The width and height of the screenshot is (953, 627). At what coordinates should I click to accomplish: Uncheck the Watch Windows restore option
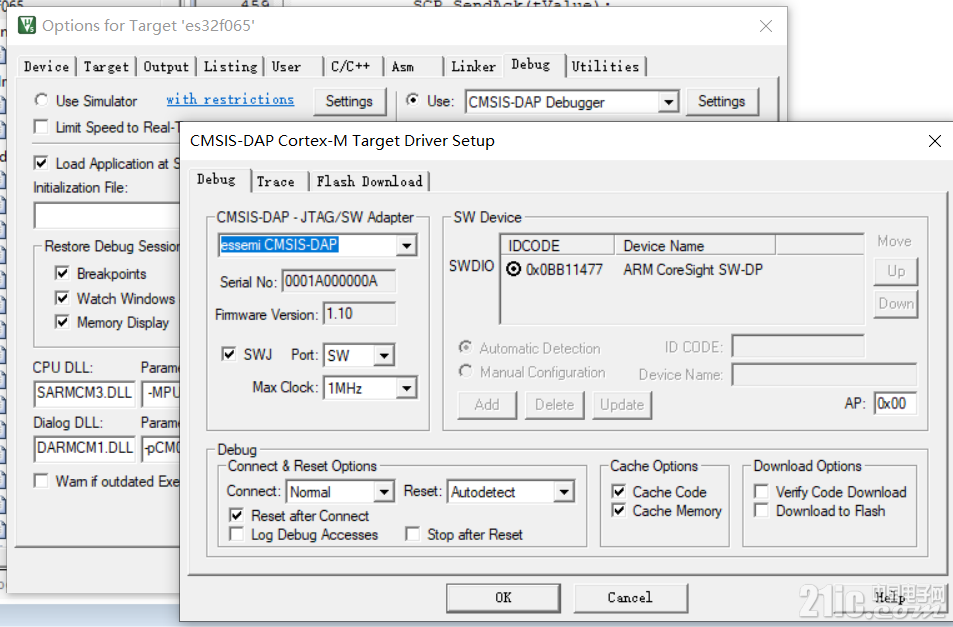coord(62,298)
